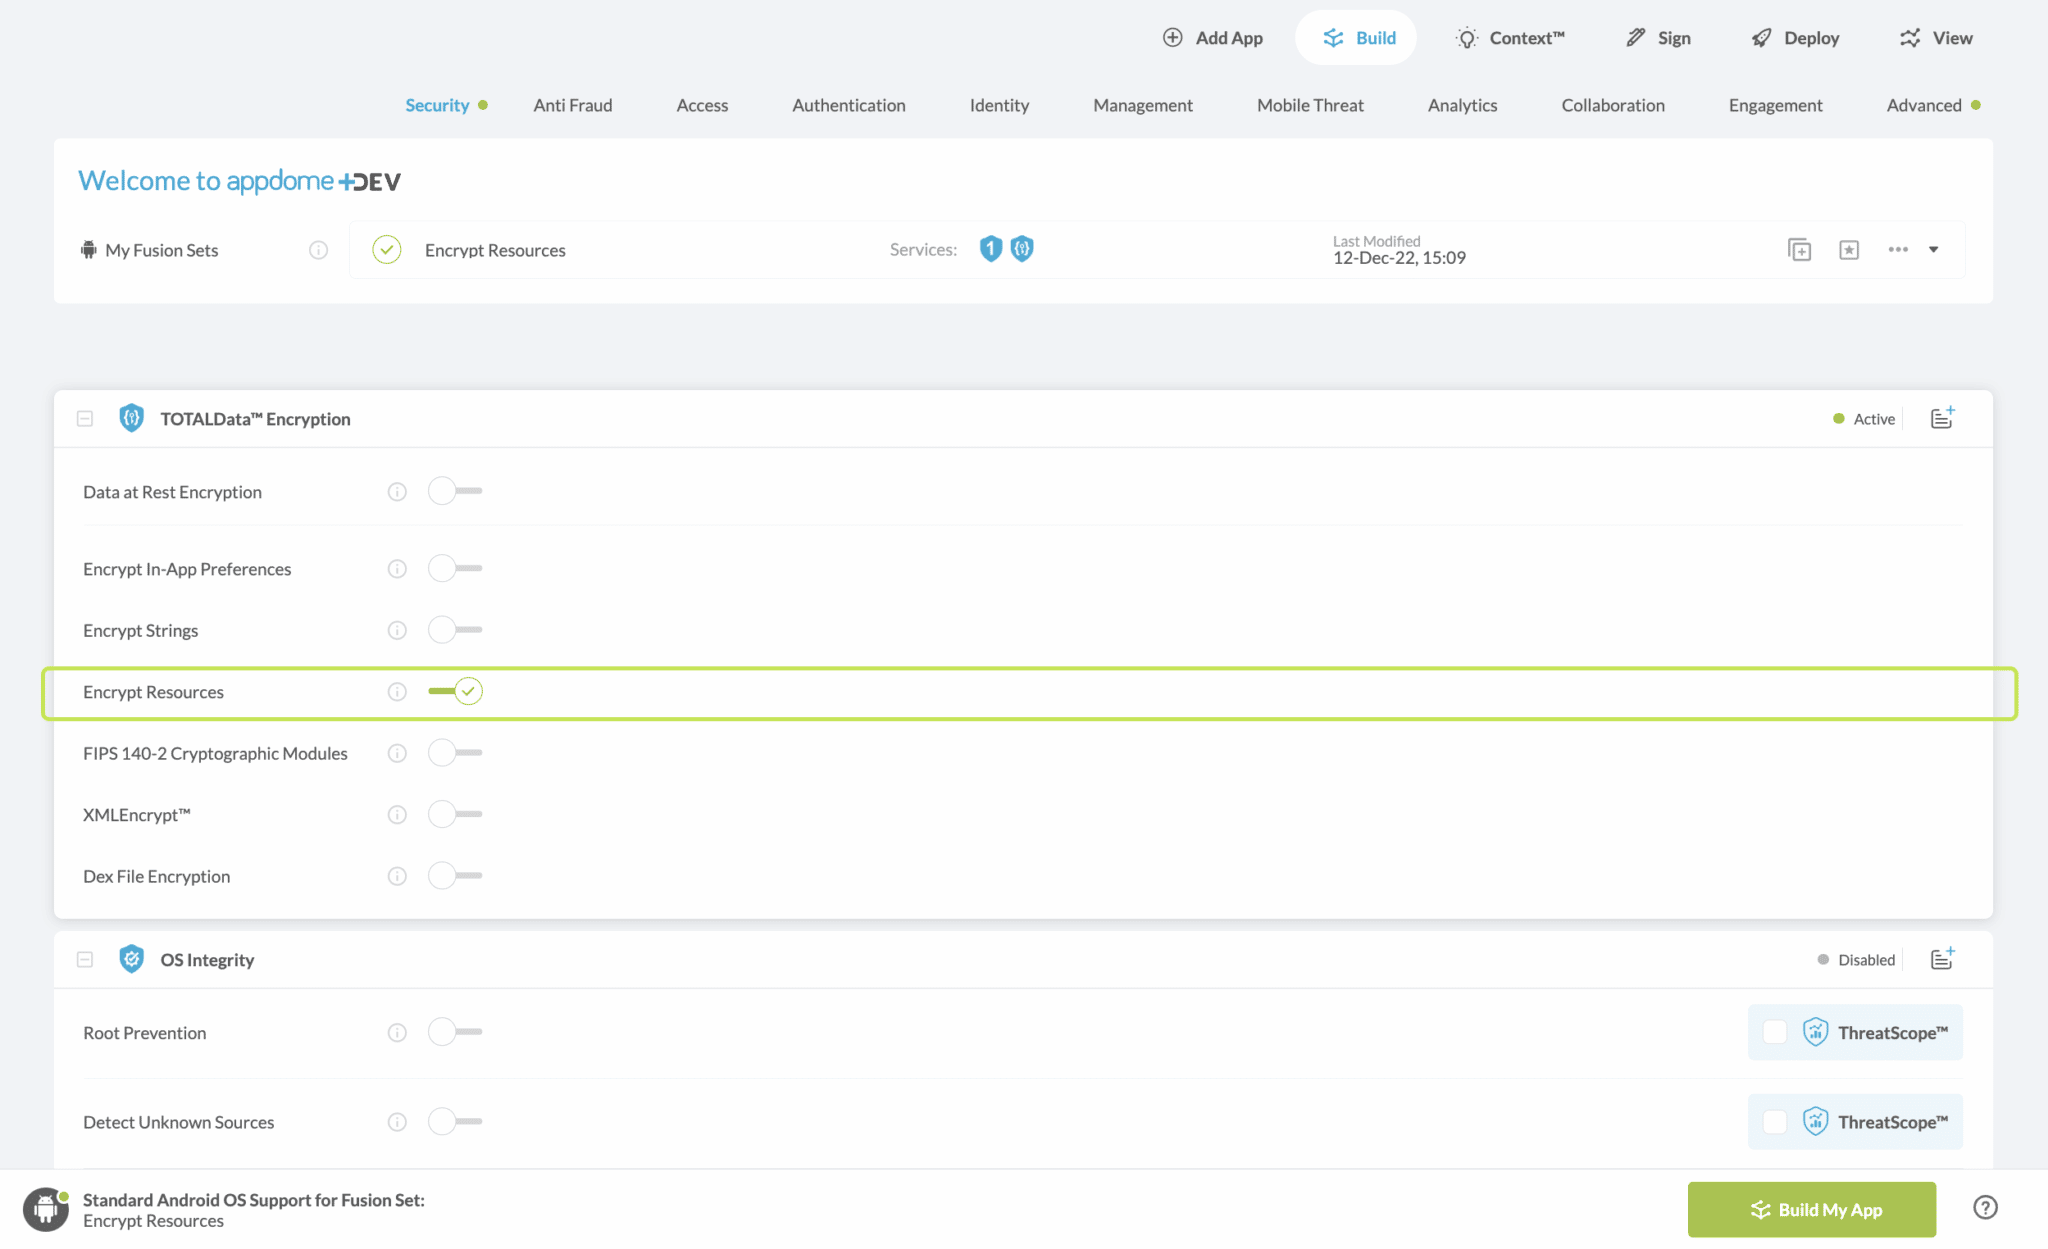Click the Add App button

1213,38
